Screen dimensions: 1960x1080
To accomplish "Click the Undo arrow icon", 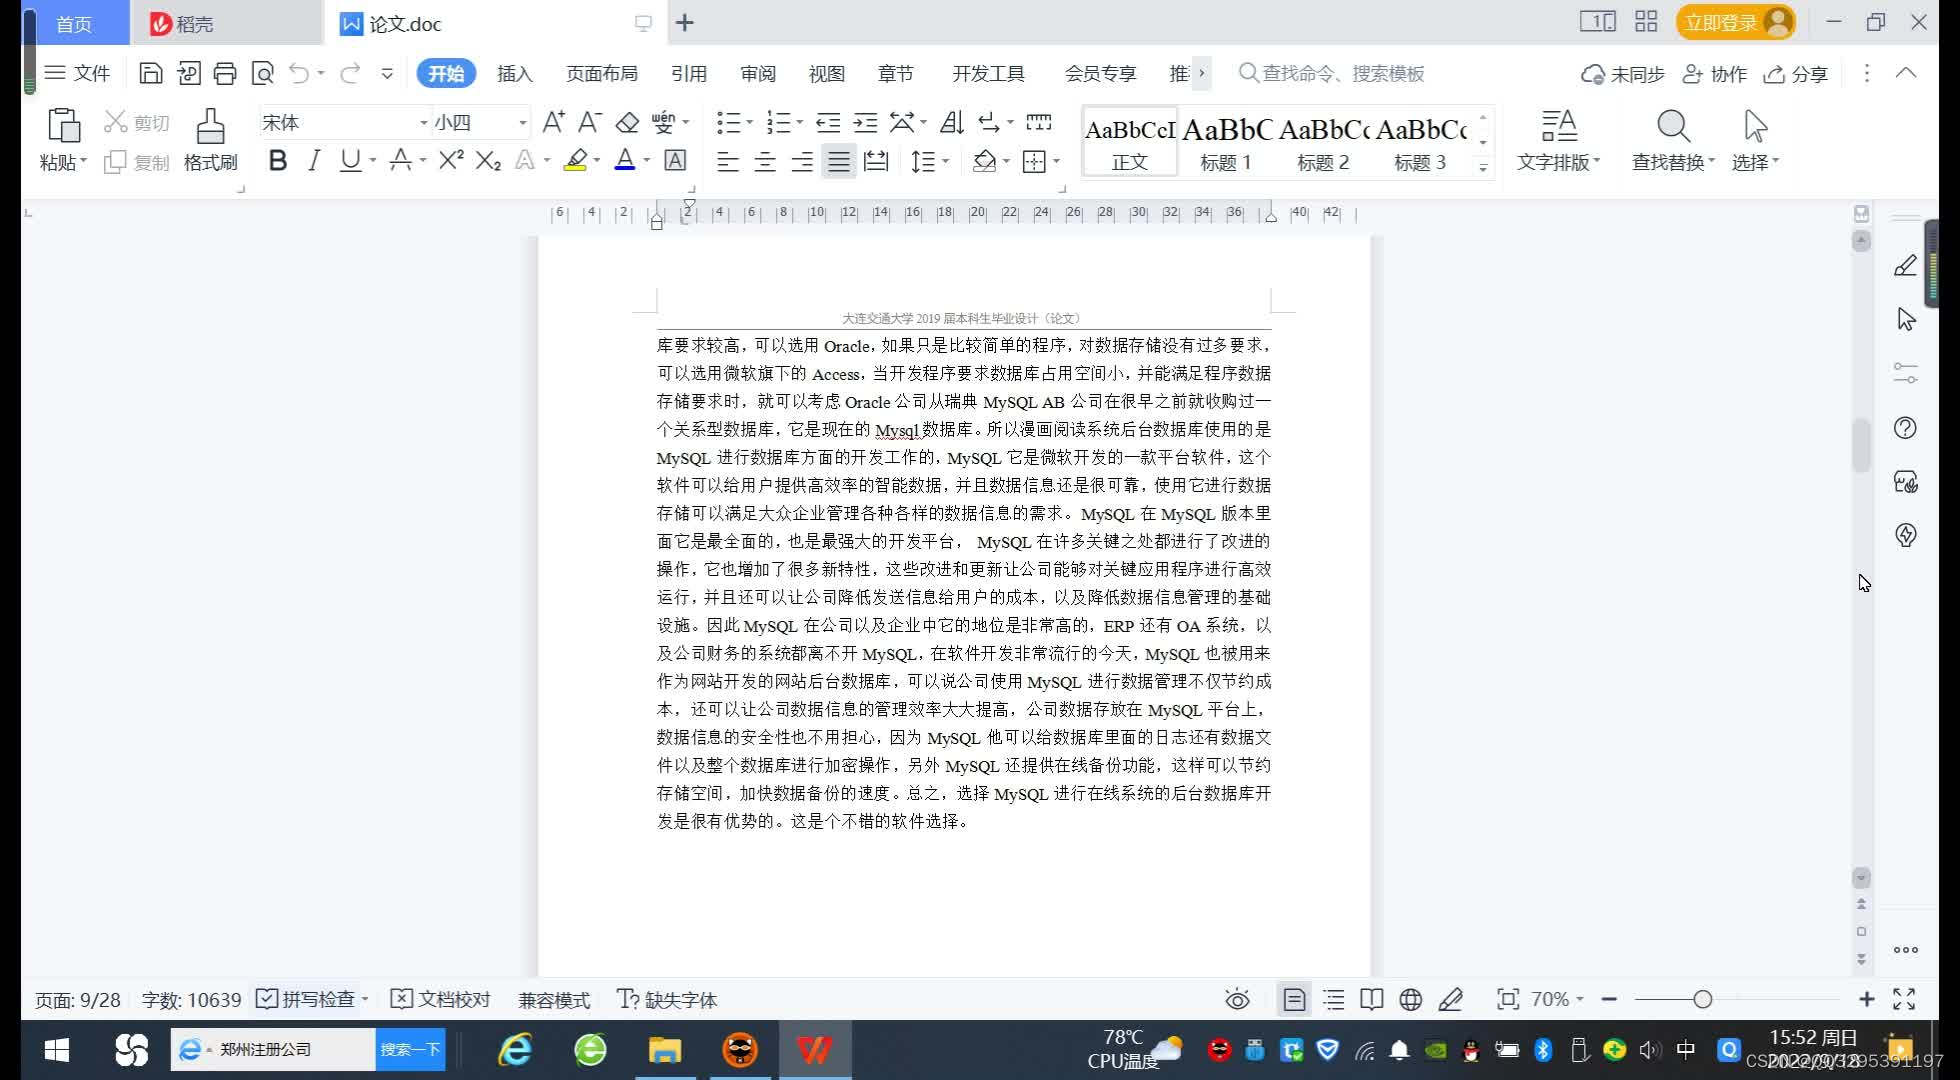I will 299,73.
